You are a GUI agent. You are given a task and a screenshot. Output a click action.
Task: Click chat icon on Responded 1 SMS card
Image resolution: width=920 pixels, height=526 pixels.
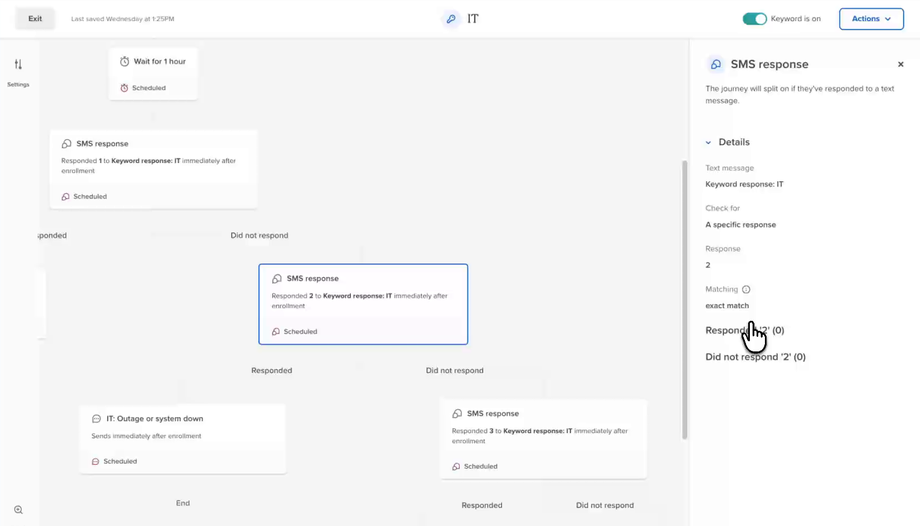pos(66,144)
